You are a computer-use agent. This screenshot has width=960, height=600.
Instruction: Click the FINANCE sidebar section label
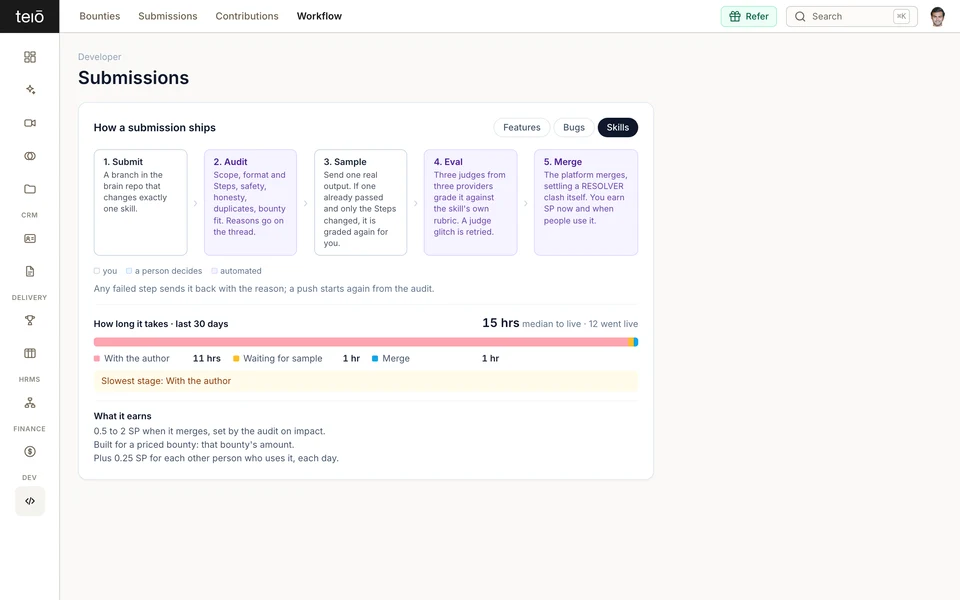tap(29, 429)
